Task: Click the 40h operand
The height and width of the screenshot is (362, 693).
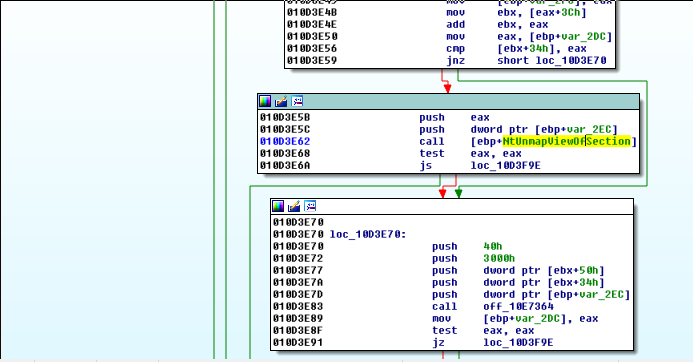Action: 493,246
